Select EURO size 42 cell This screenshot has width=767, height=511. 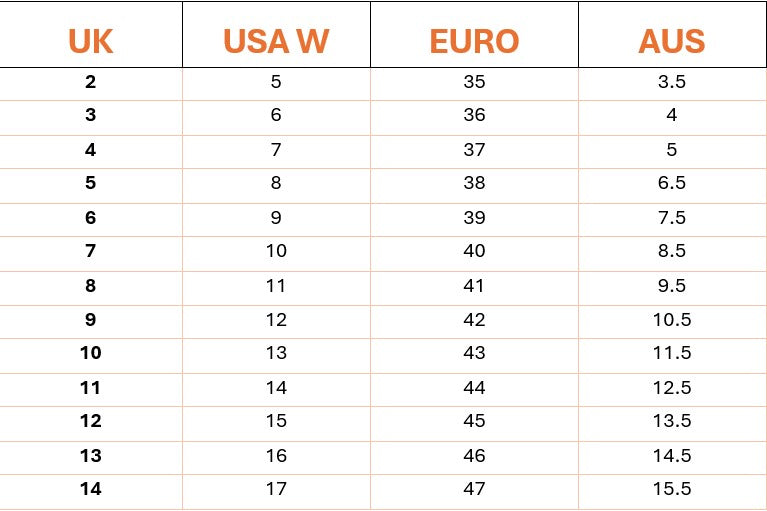474,320
